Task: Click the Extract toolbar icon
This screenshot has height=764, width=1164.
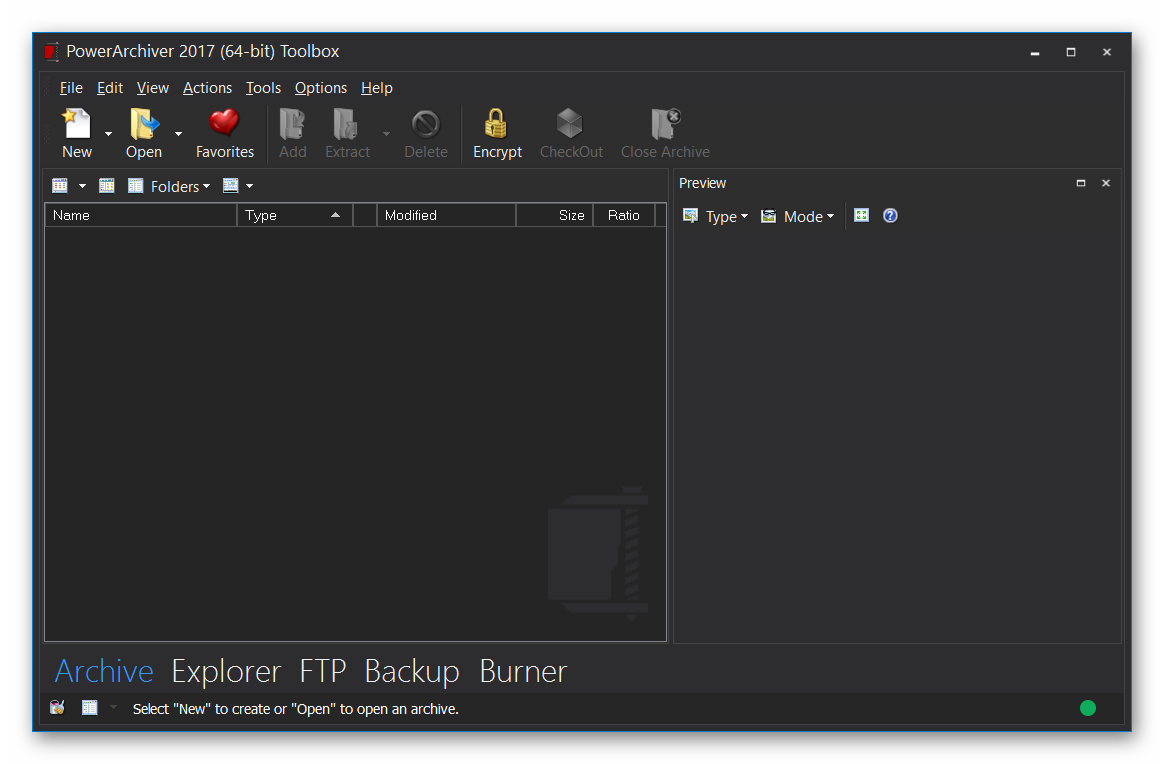Action: [345, 124]
